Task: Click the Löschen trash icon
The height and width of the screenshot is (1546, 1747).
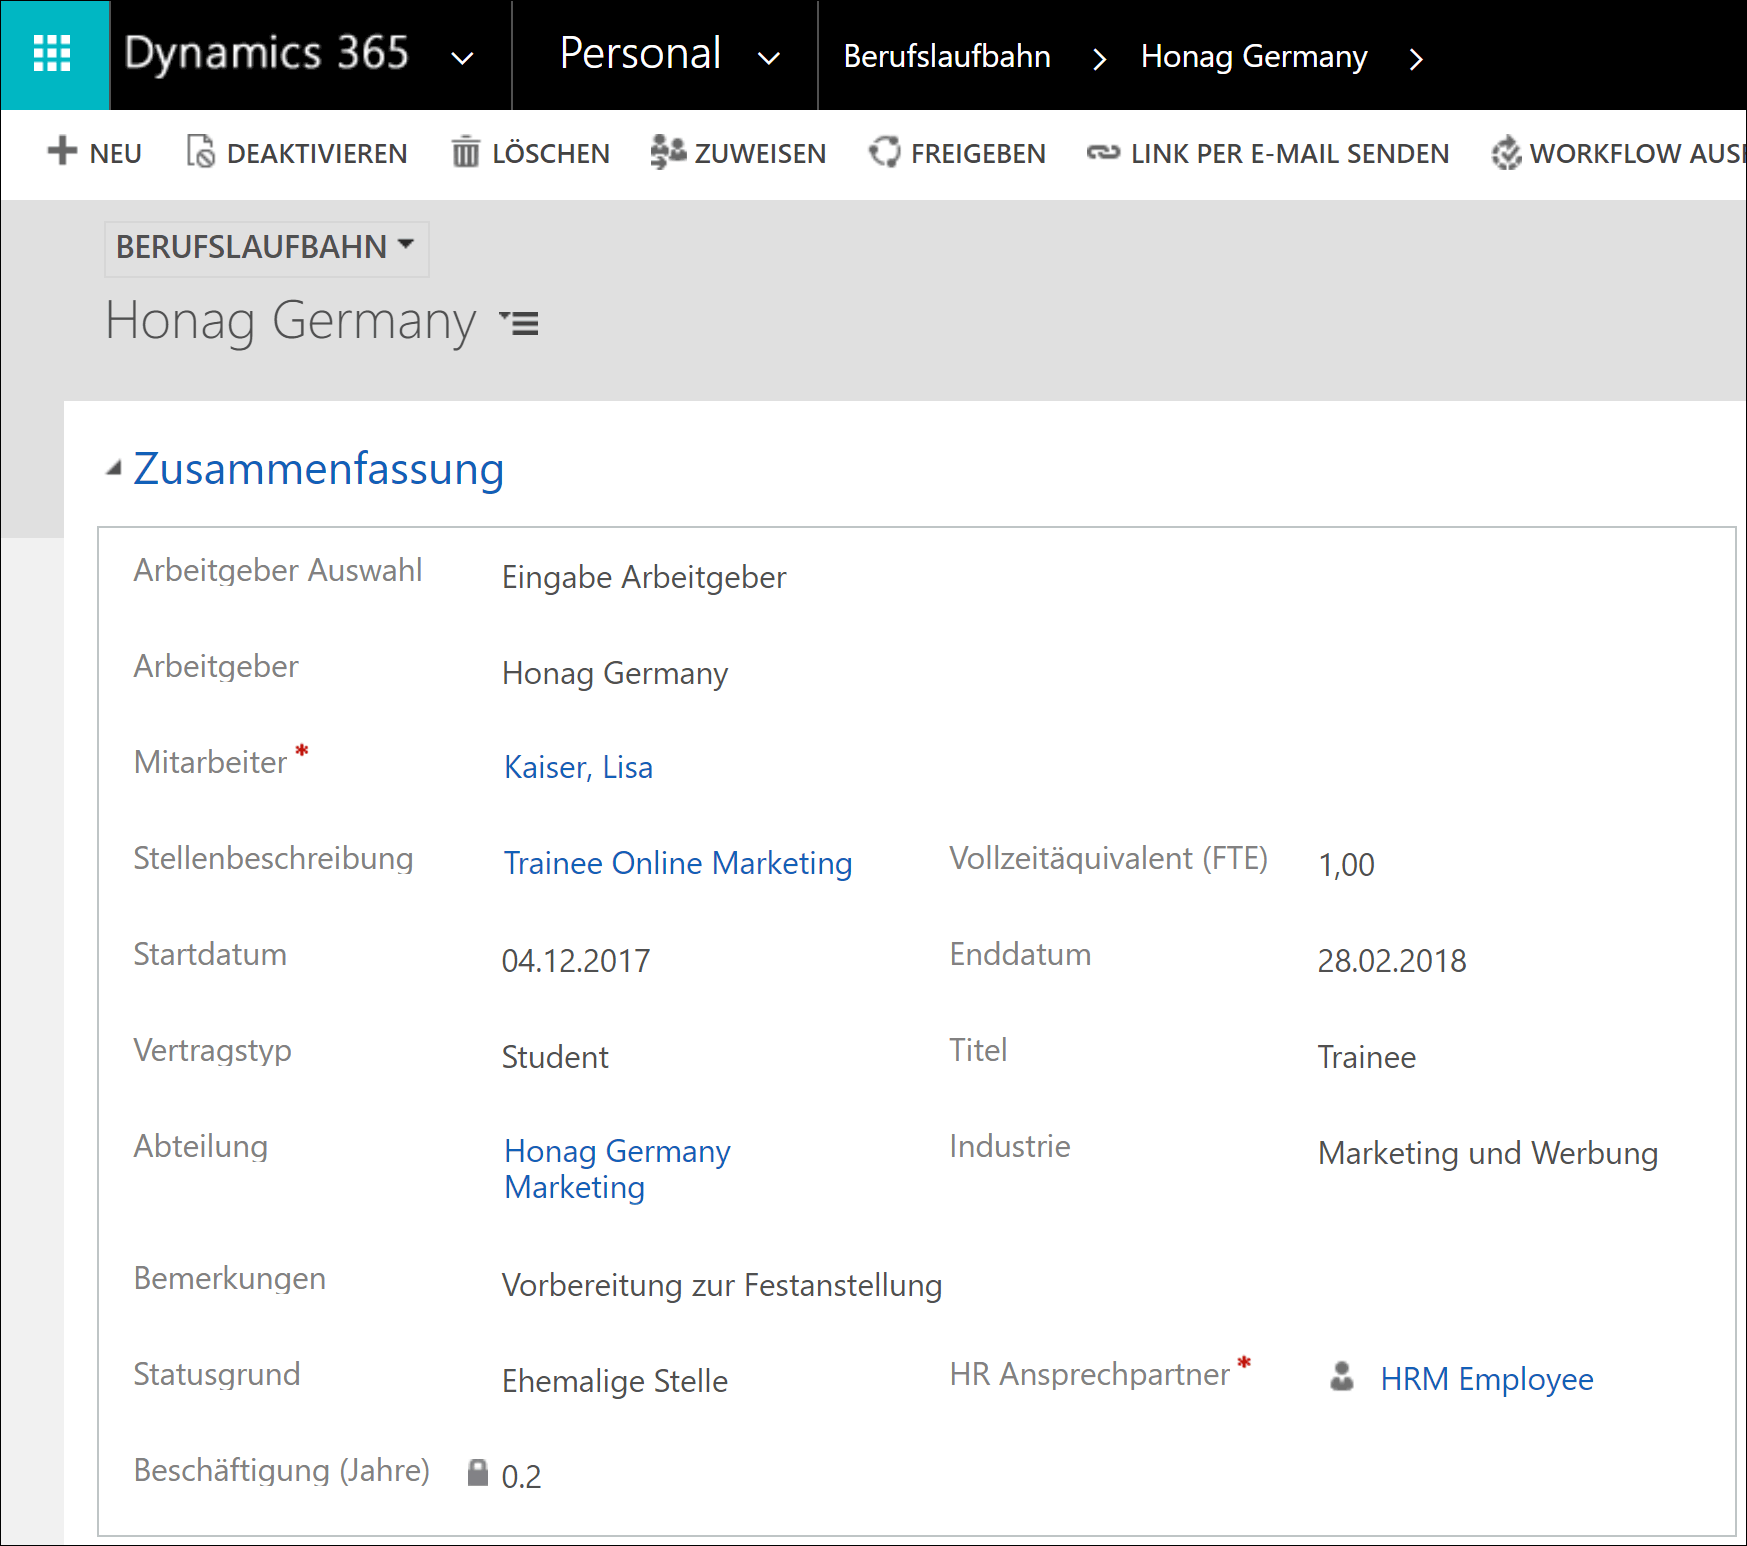Action: (x=465, y=152)
